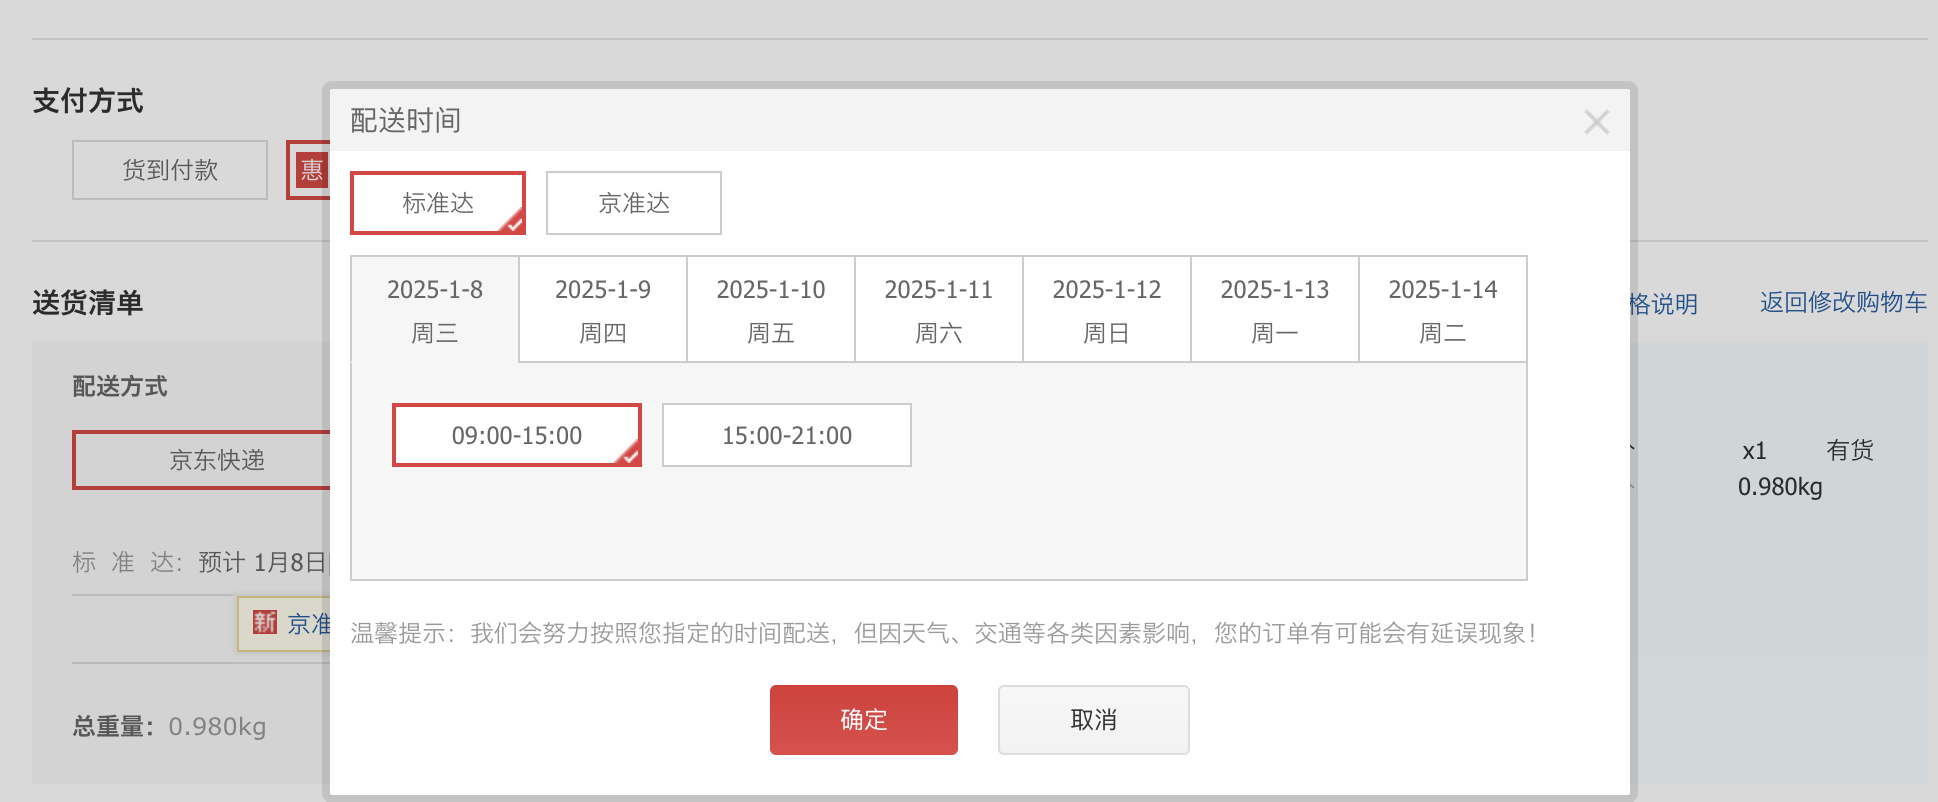Click the 有货 stock status text

coord(1850,450)
